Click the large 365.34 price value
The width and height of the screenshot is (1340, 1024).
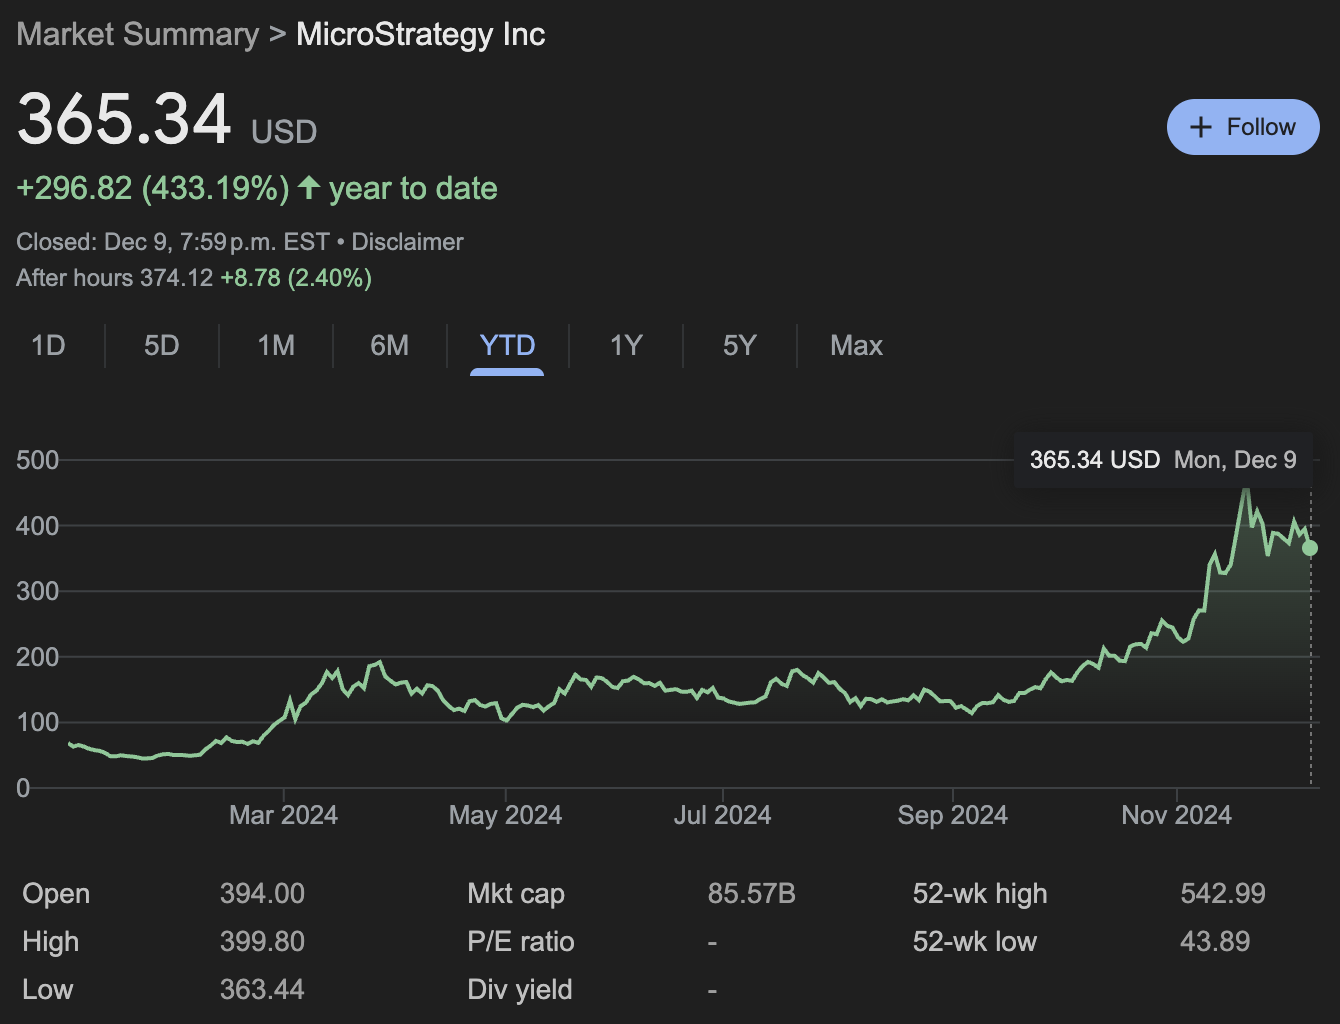point(124,119)
